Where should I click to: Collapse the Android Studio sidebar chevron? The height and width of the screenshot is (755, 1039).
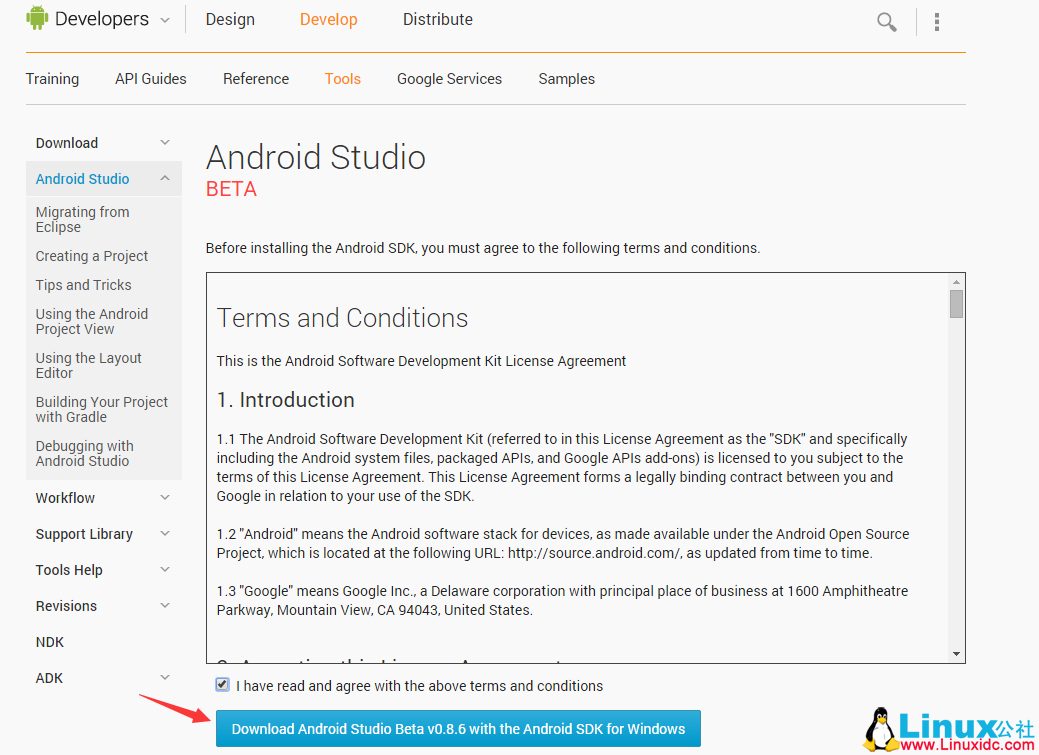click(165, 178)
